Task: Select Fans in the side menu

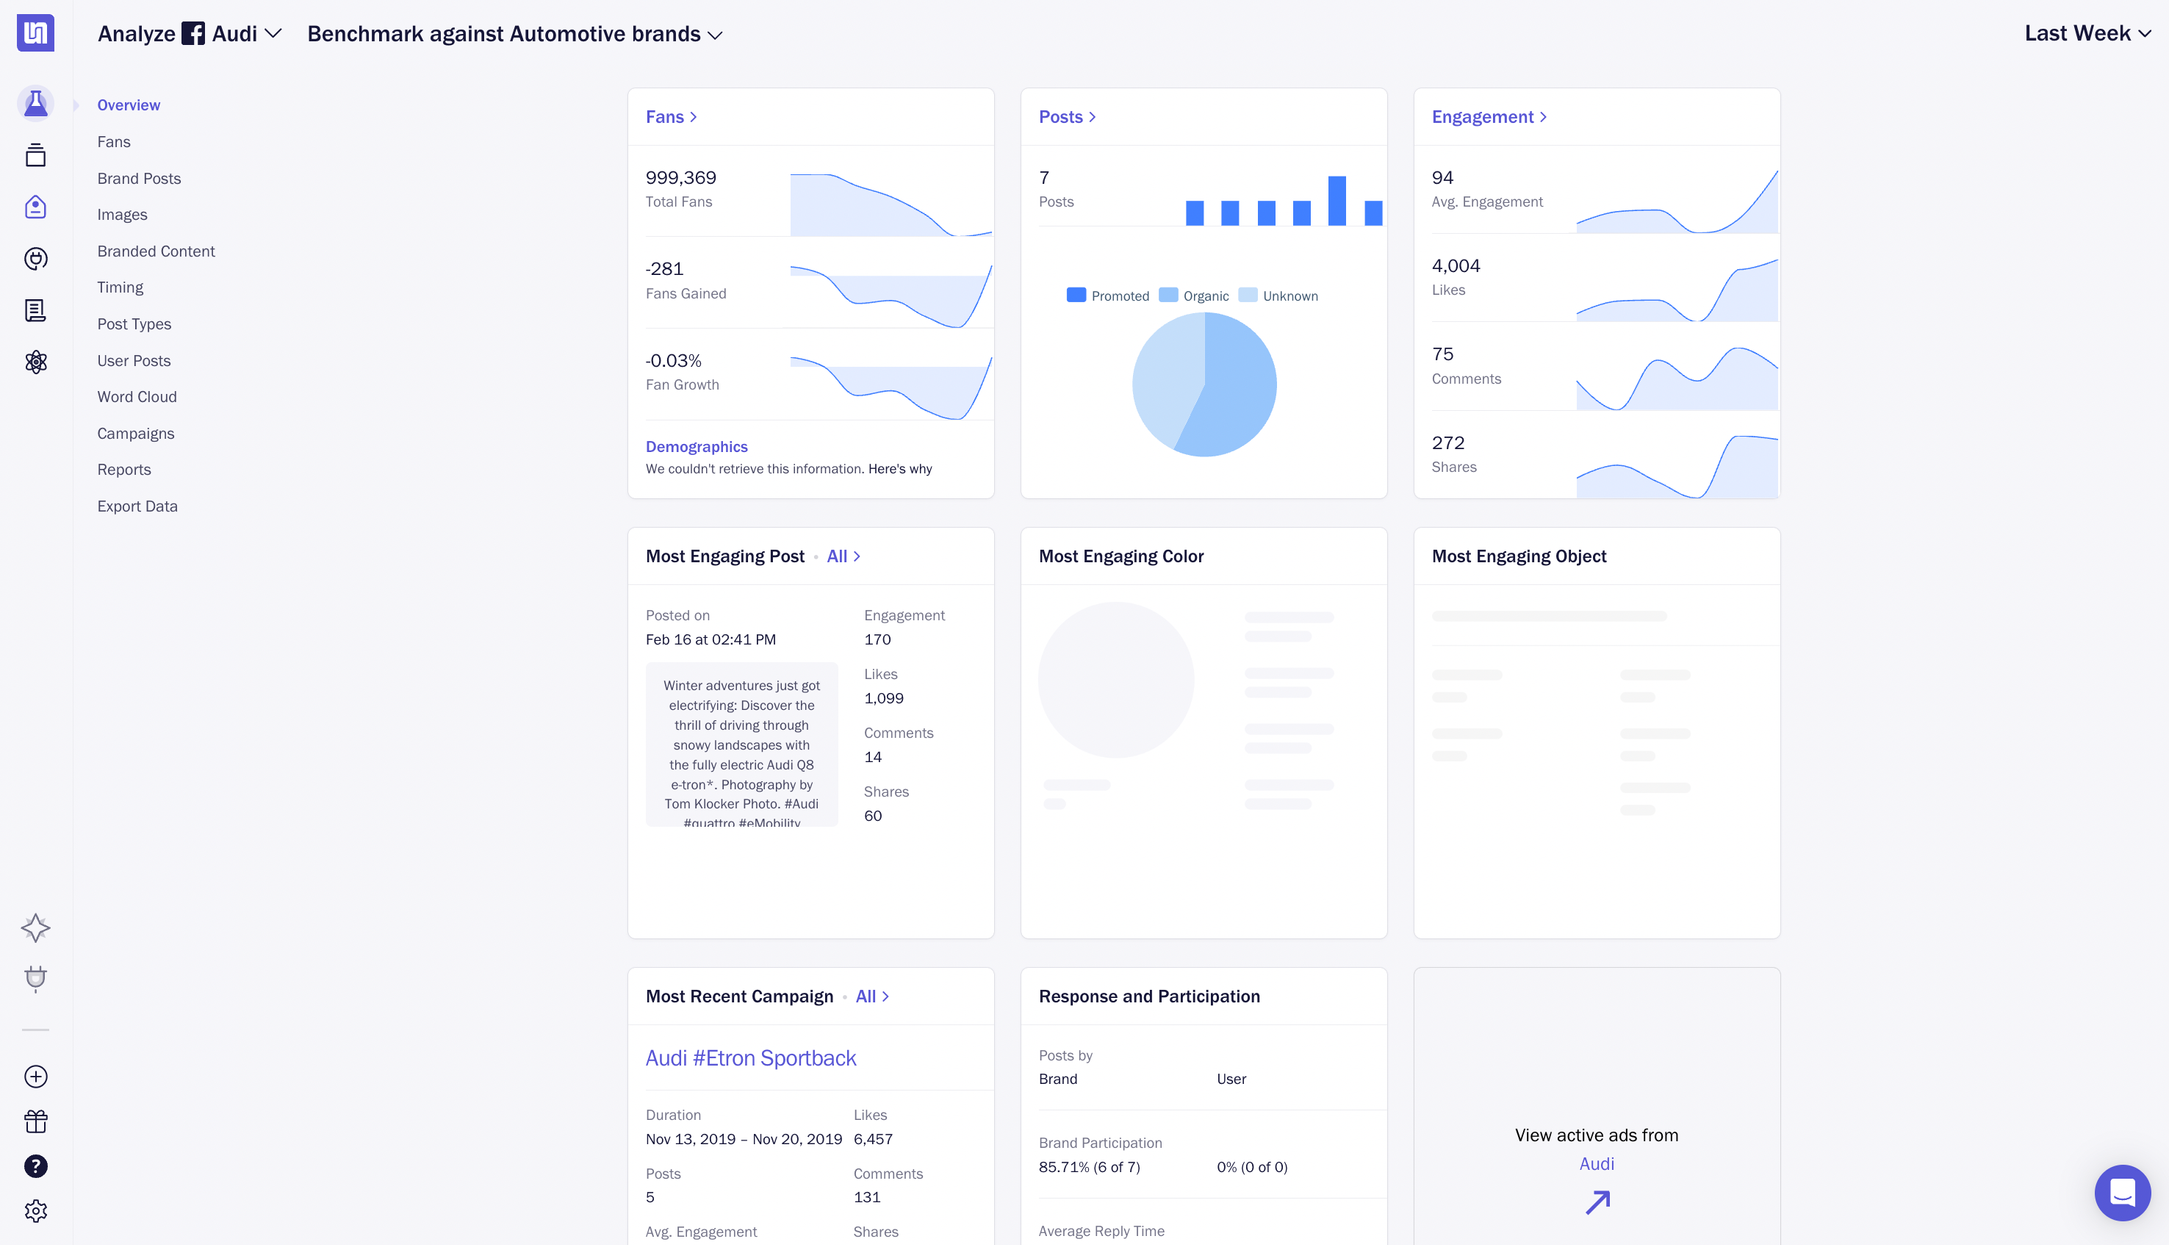Action: pos(114,142)
